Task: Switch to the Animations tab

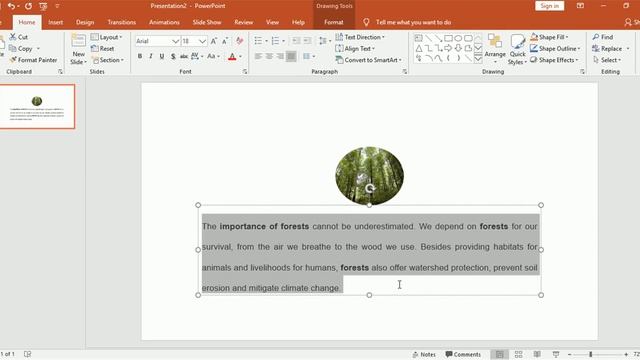Action: pyautogui.click(x=164, y=22)
